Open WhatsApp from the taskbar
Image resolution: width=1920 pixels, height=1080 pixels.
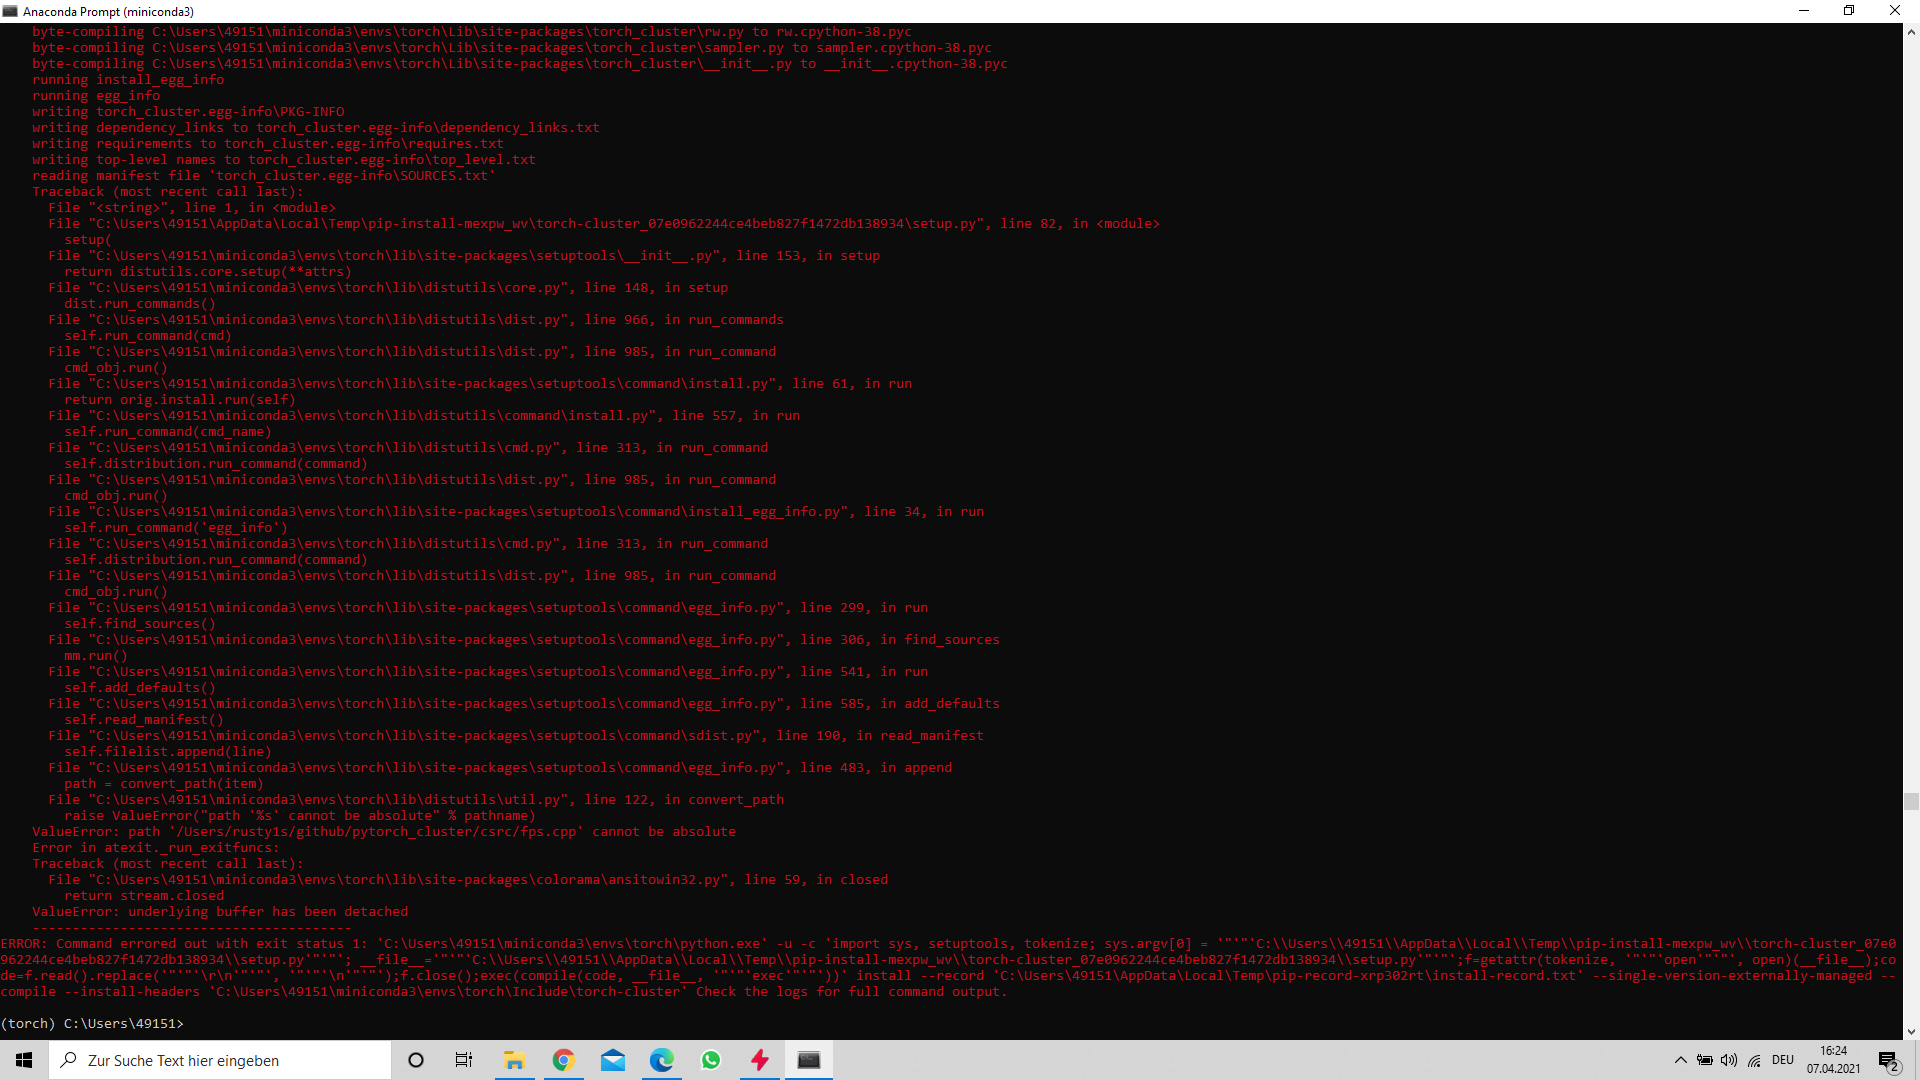click(x=710, y=1060)
